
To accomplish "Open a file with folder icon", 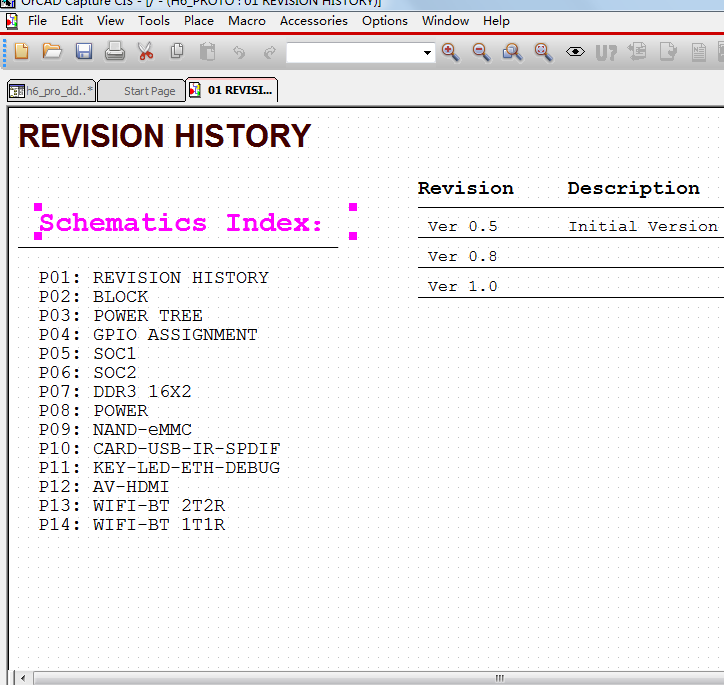I will [52, 52].
